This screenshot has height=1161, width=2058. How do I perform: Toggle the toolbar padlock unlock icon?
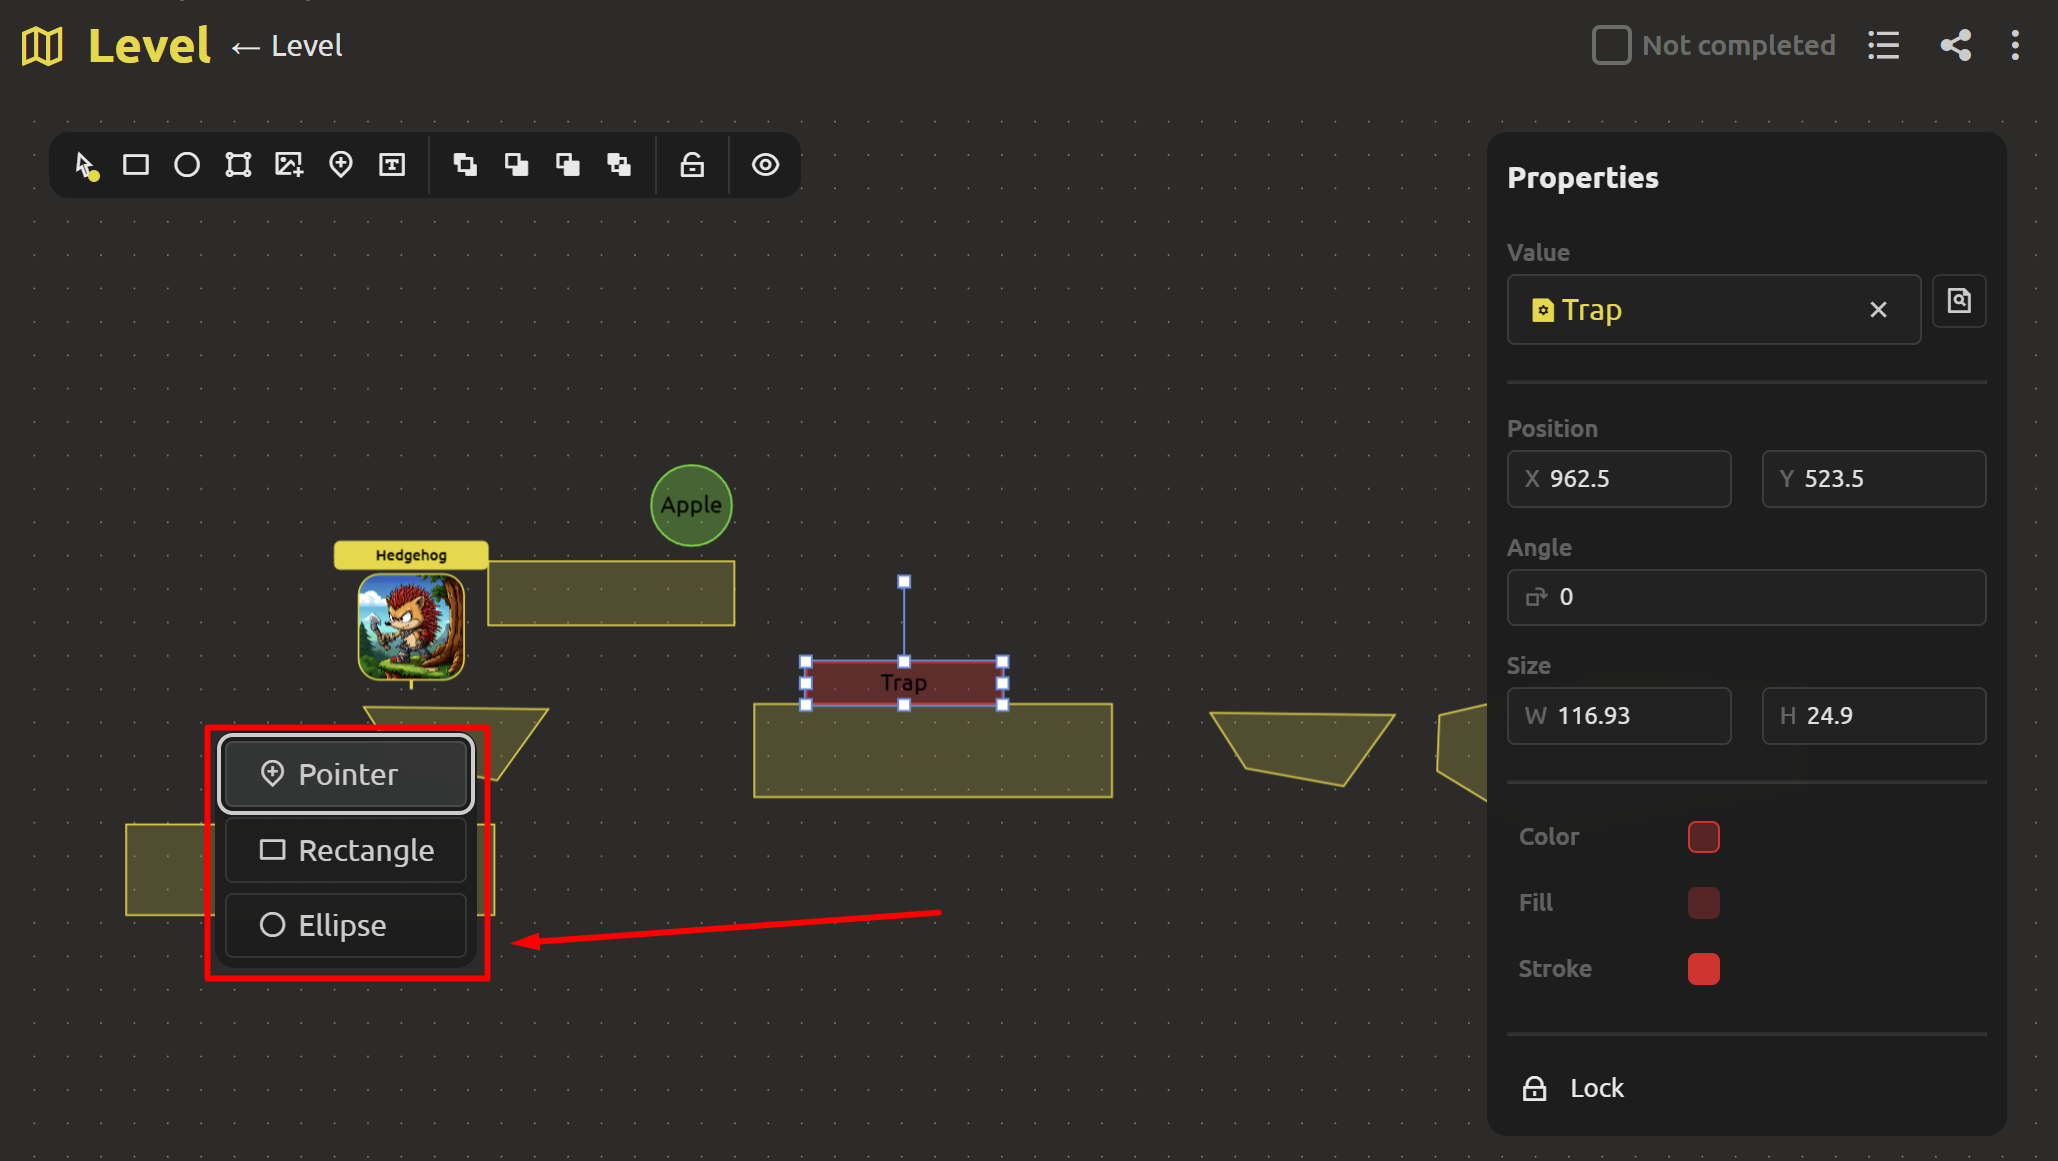pos(692,165)
